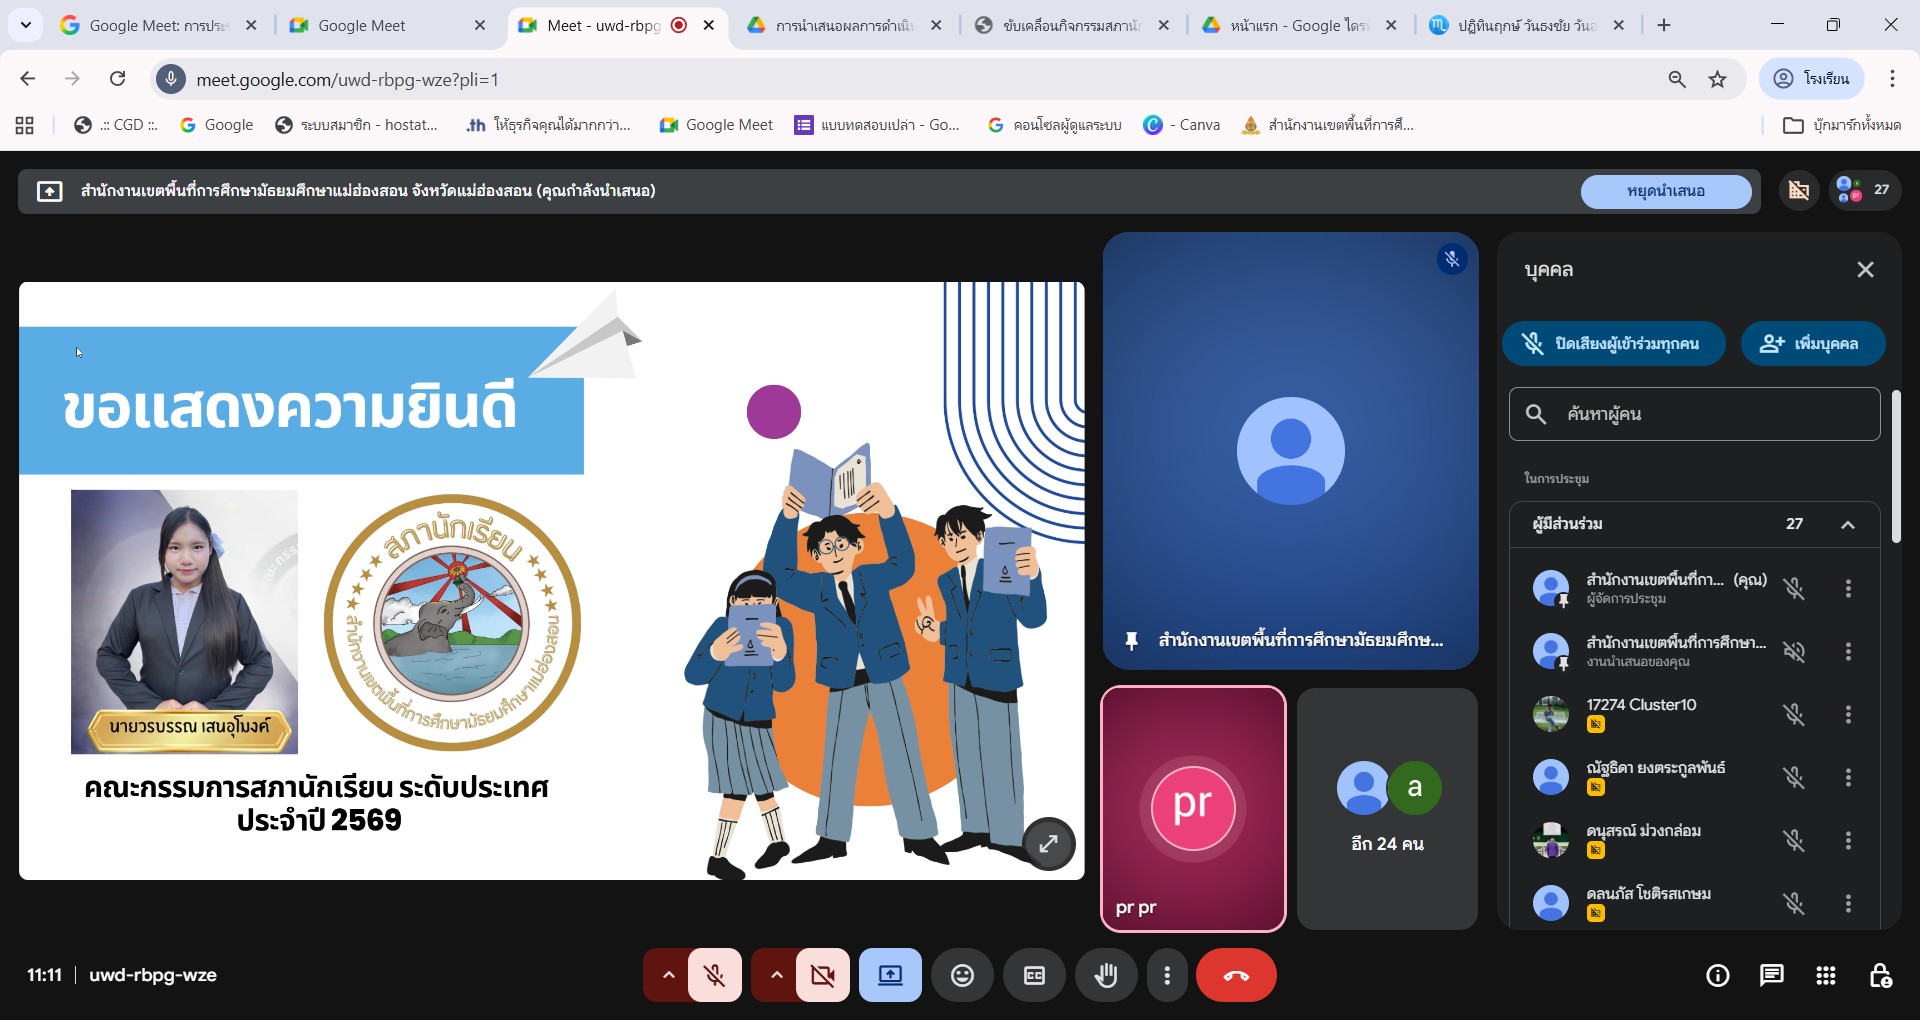The height and width of the screenshot is (1020, 1920).
Task: Open the chat messages icon
Action: coord(1771,975)
